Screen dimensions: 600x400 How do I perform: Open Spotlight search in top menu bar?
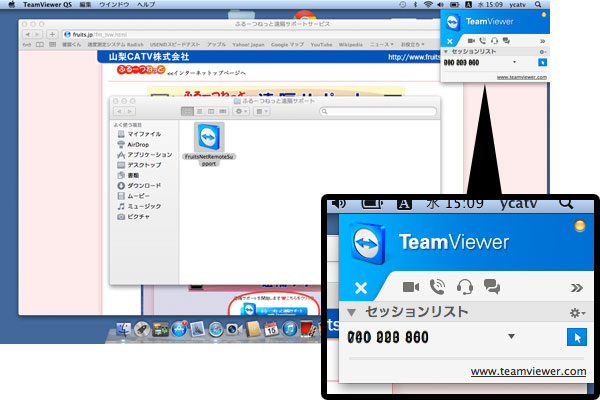coord(538,5)
